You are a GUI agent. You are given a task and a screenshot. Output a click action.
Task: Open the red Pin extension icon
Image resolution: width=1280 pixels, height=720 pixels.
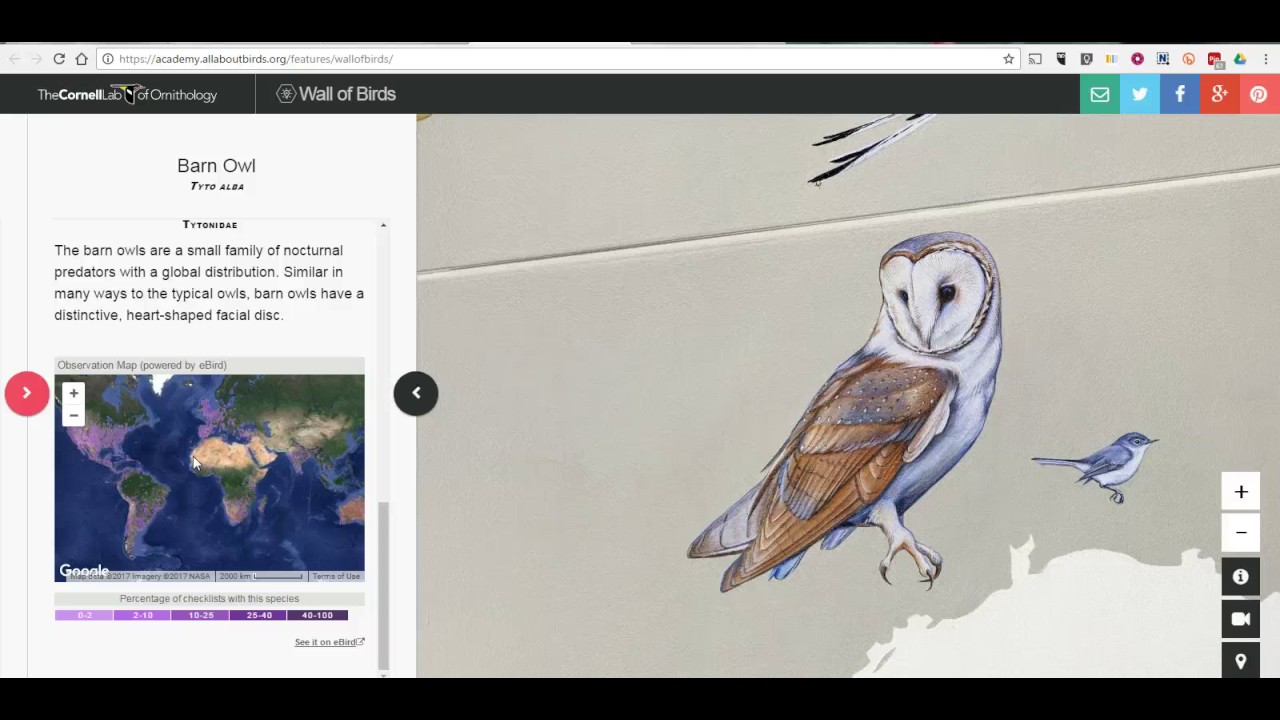(1214, 59)
